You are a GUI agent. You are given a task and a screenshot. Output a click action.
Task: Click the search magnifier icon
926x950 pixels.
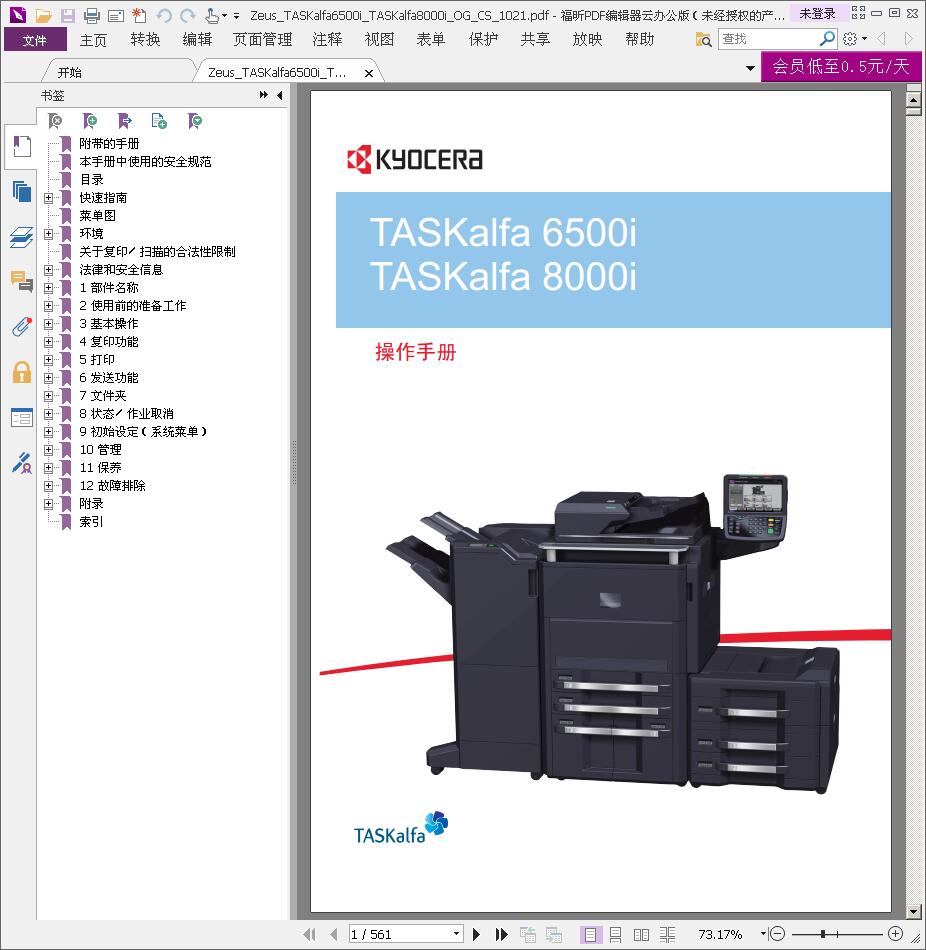coord(827,39)
